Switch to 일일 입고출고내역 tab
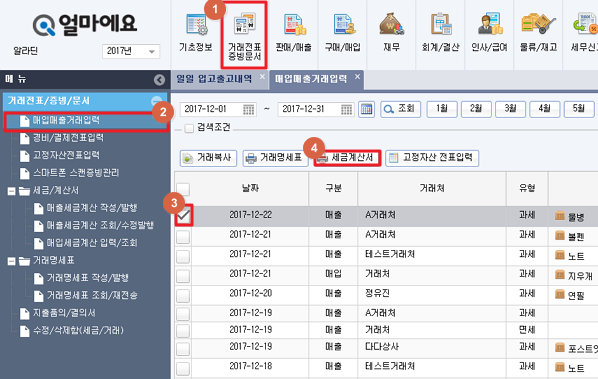Screen dimensions: 598x379 [x=214, y=79]
